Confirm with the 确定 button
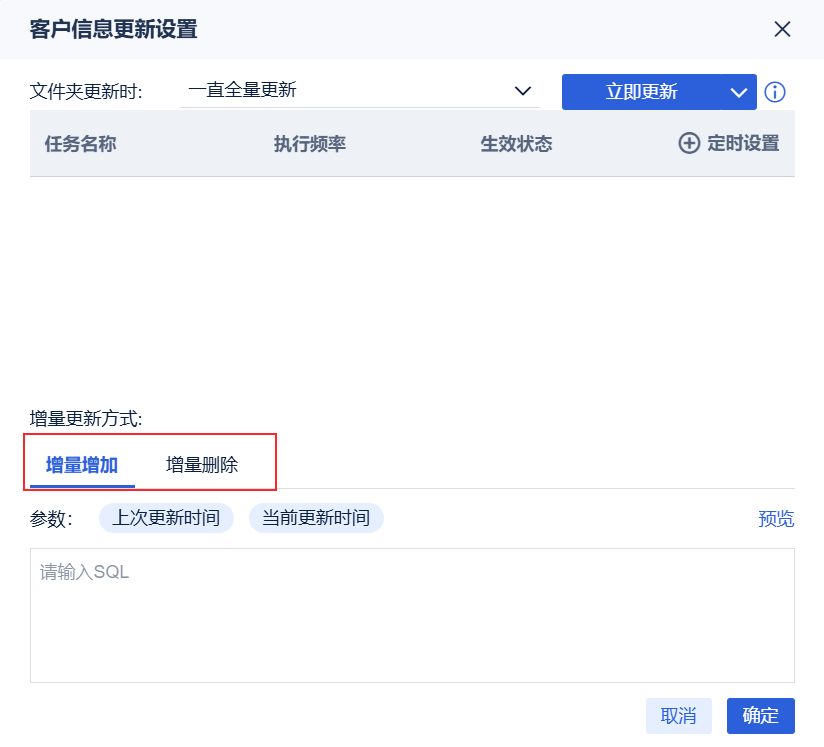The width and height of the screenshot is (824, 747). (760, 716)
